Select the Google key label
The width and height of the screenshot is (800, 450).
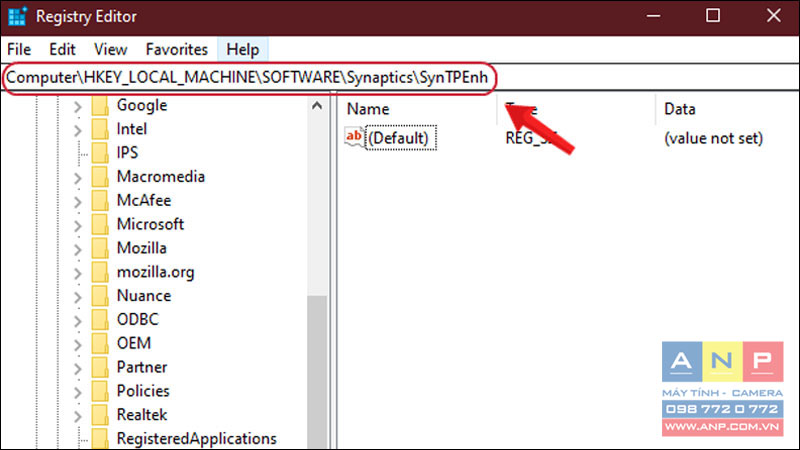142,105
